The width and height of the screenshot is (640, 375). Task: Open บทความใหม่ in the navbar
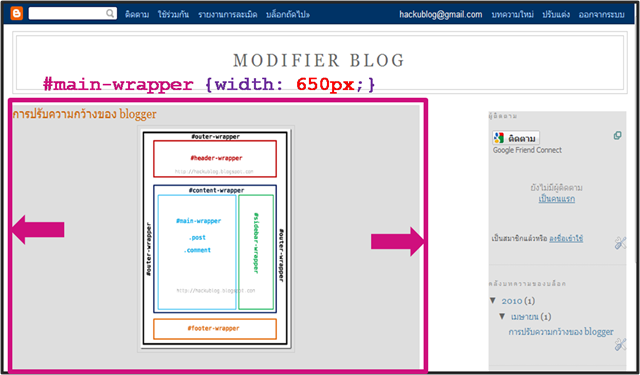513,15
